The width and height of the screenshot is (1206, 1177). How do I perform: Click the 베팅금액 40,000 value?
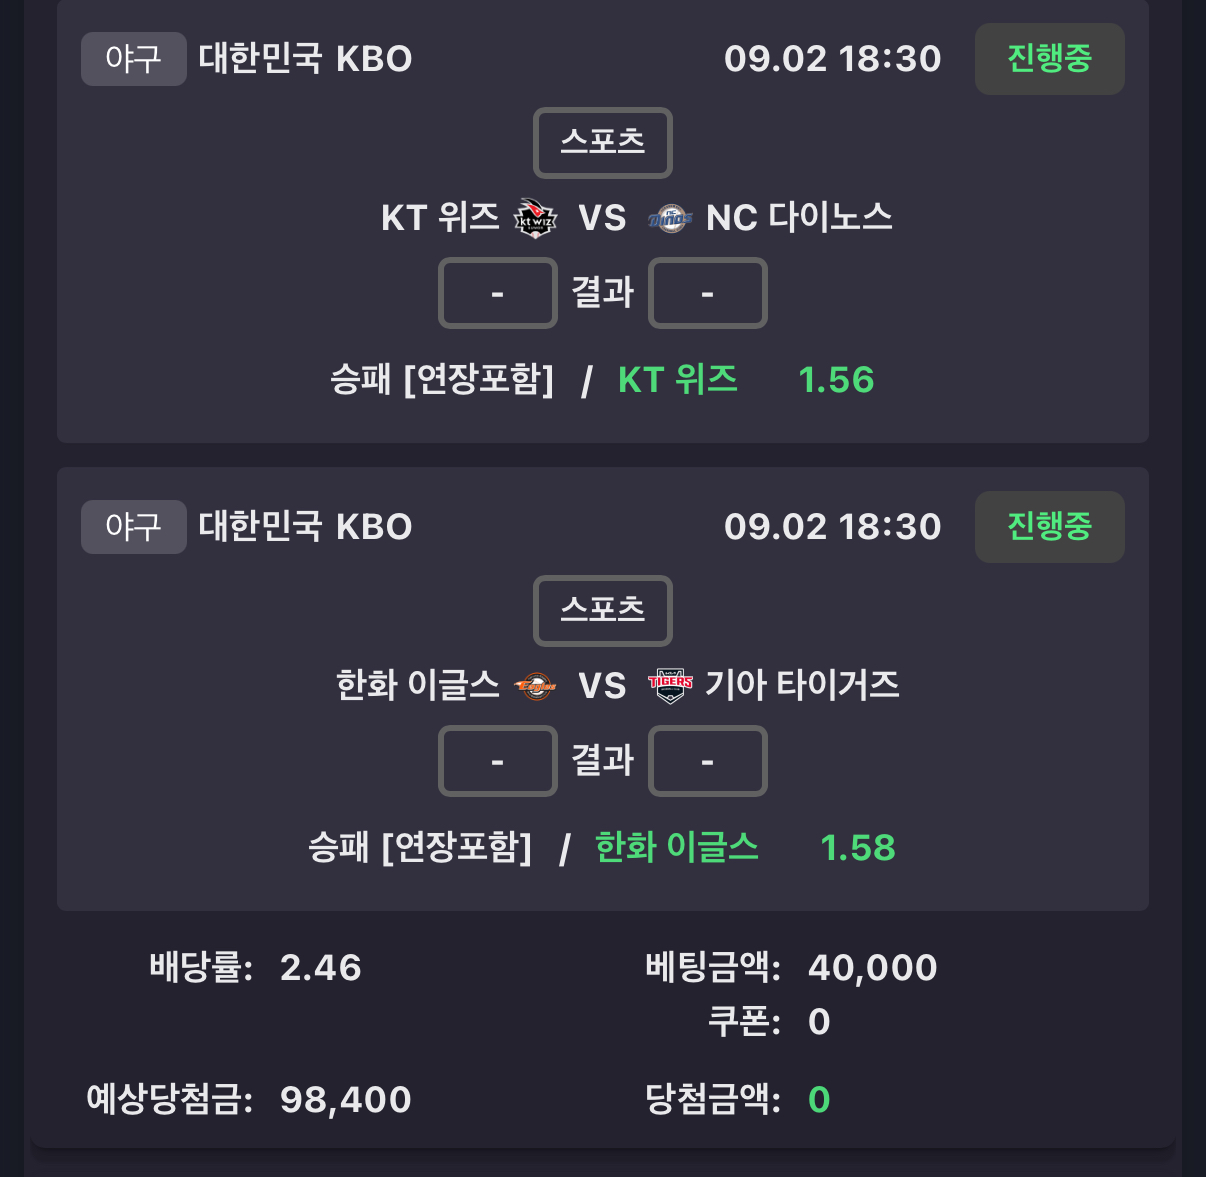(873, 968)
